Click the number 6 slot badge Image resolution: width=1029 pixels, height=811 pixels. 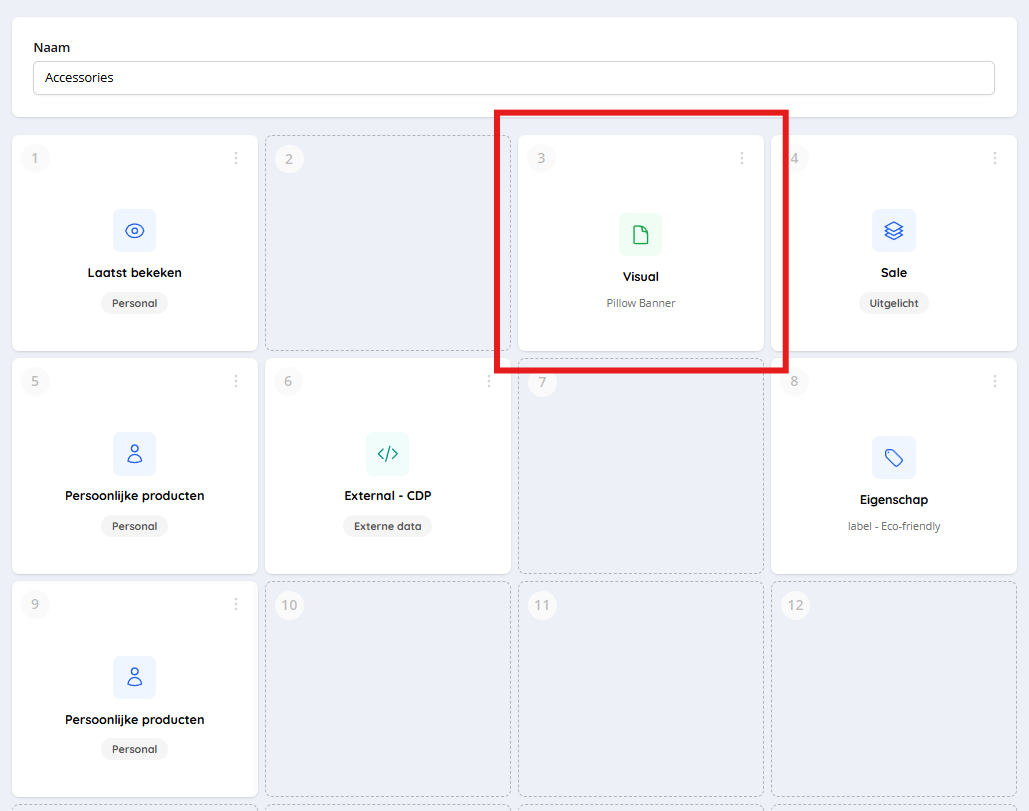pos(288,381)
